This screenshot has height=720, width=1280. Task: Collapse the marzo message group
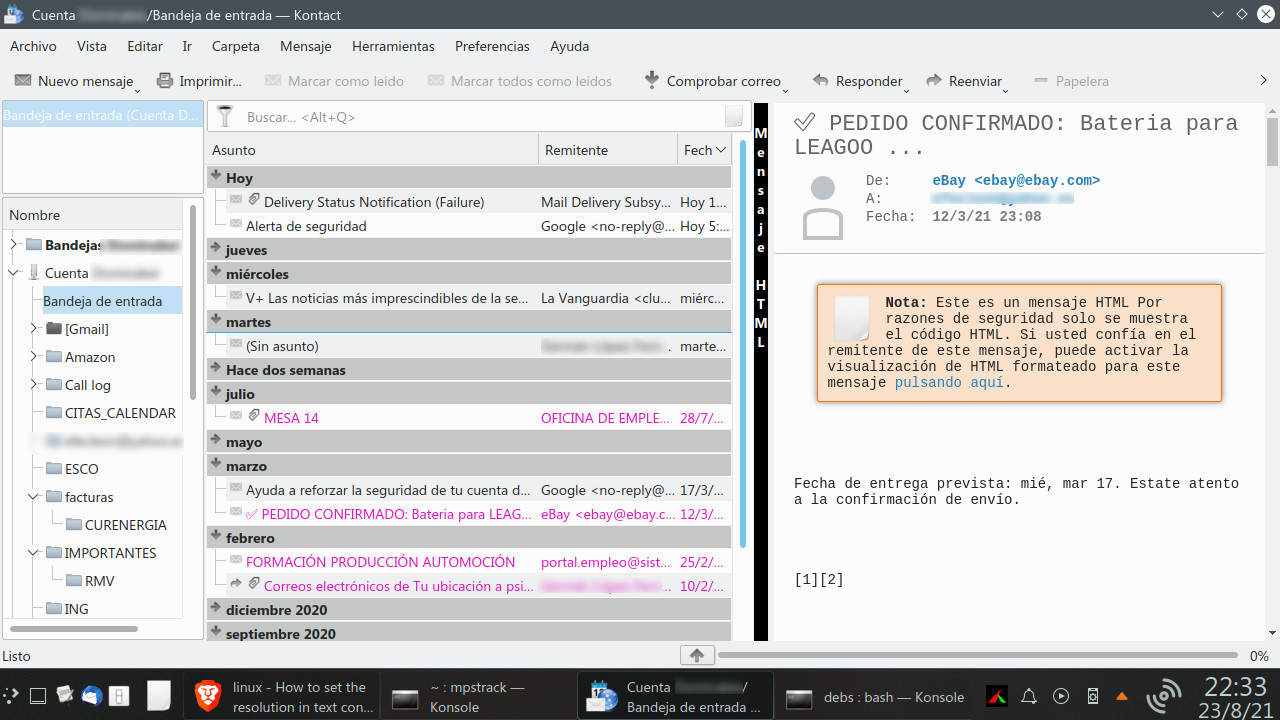[215, 465]
